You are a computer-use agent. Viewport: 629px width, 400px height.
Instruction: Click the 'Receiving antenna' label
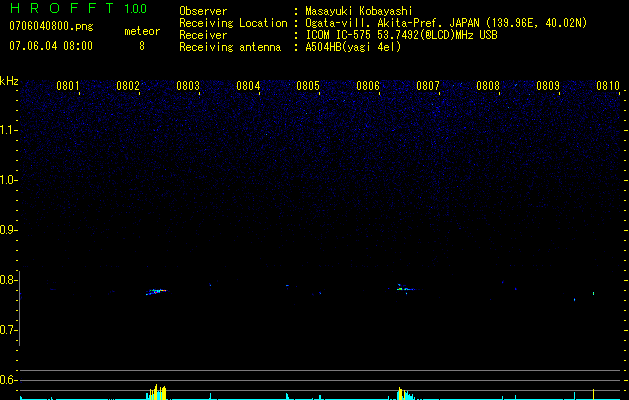(230, 47)
